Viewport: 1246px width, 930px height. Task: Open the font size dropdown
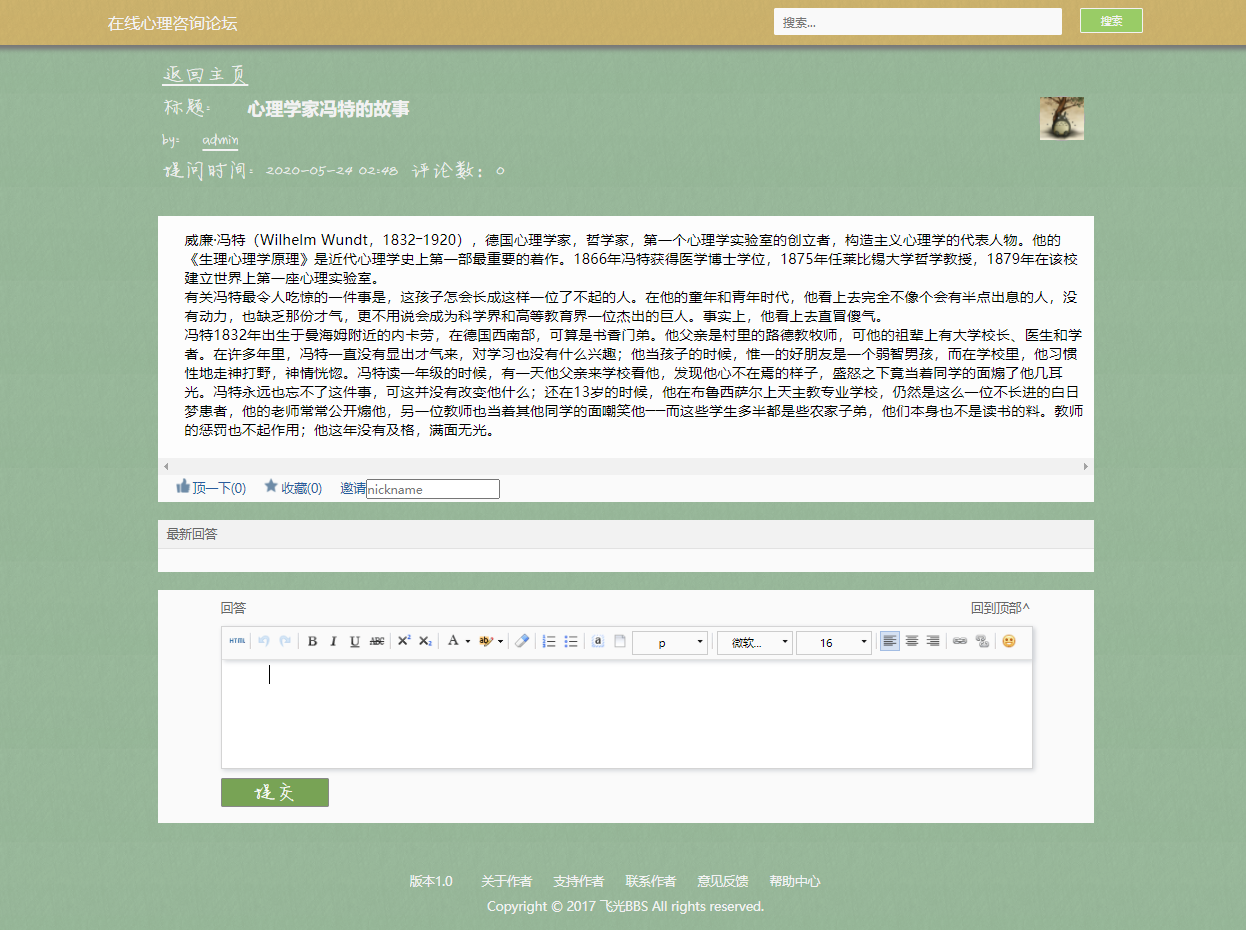tap(834, 642)
